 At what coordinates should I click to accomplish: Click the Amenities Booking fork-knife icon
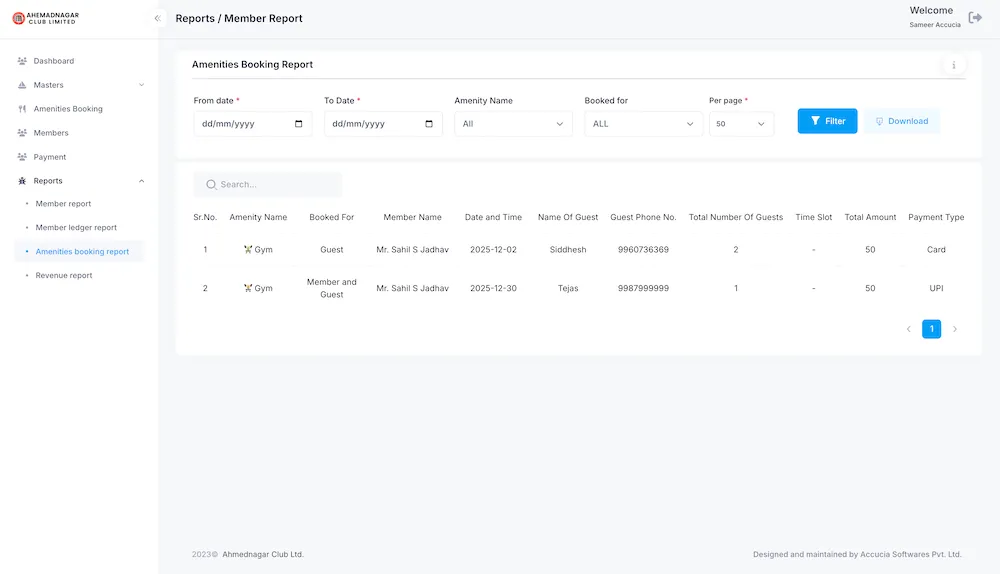click(22, 109)
